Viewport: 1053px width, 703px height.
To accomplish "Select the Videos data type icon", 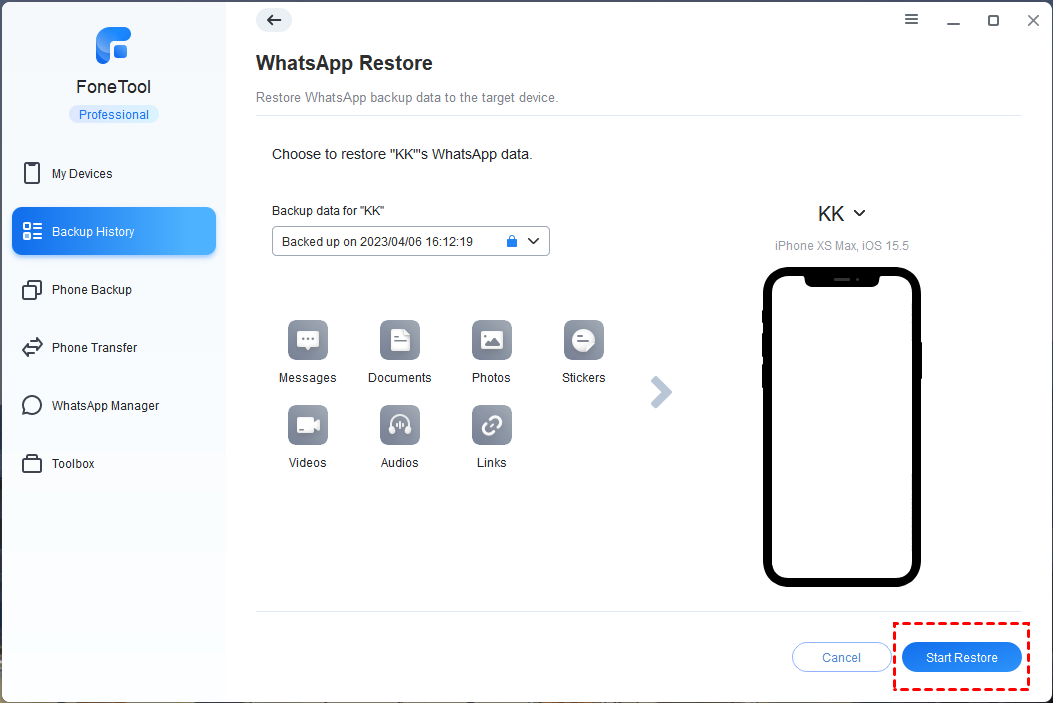I will tap(307, 425).
